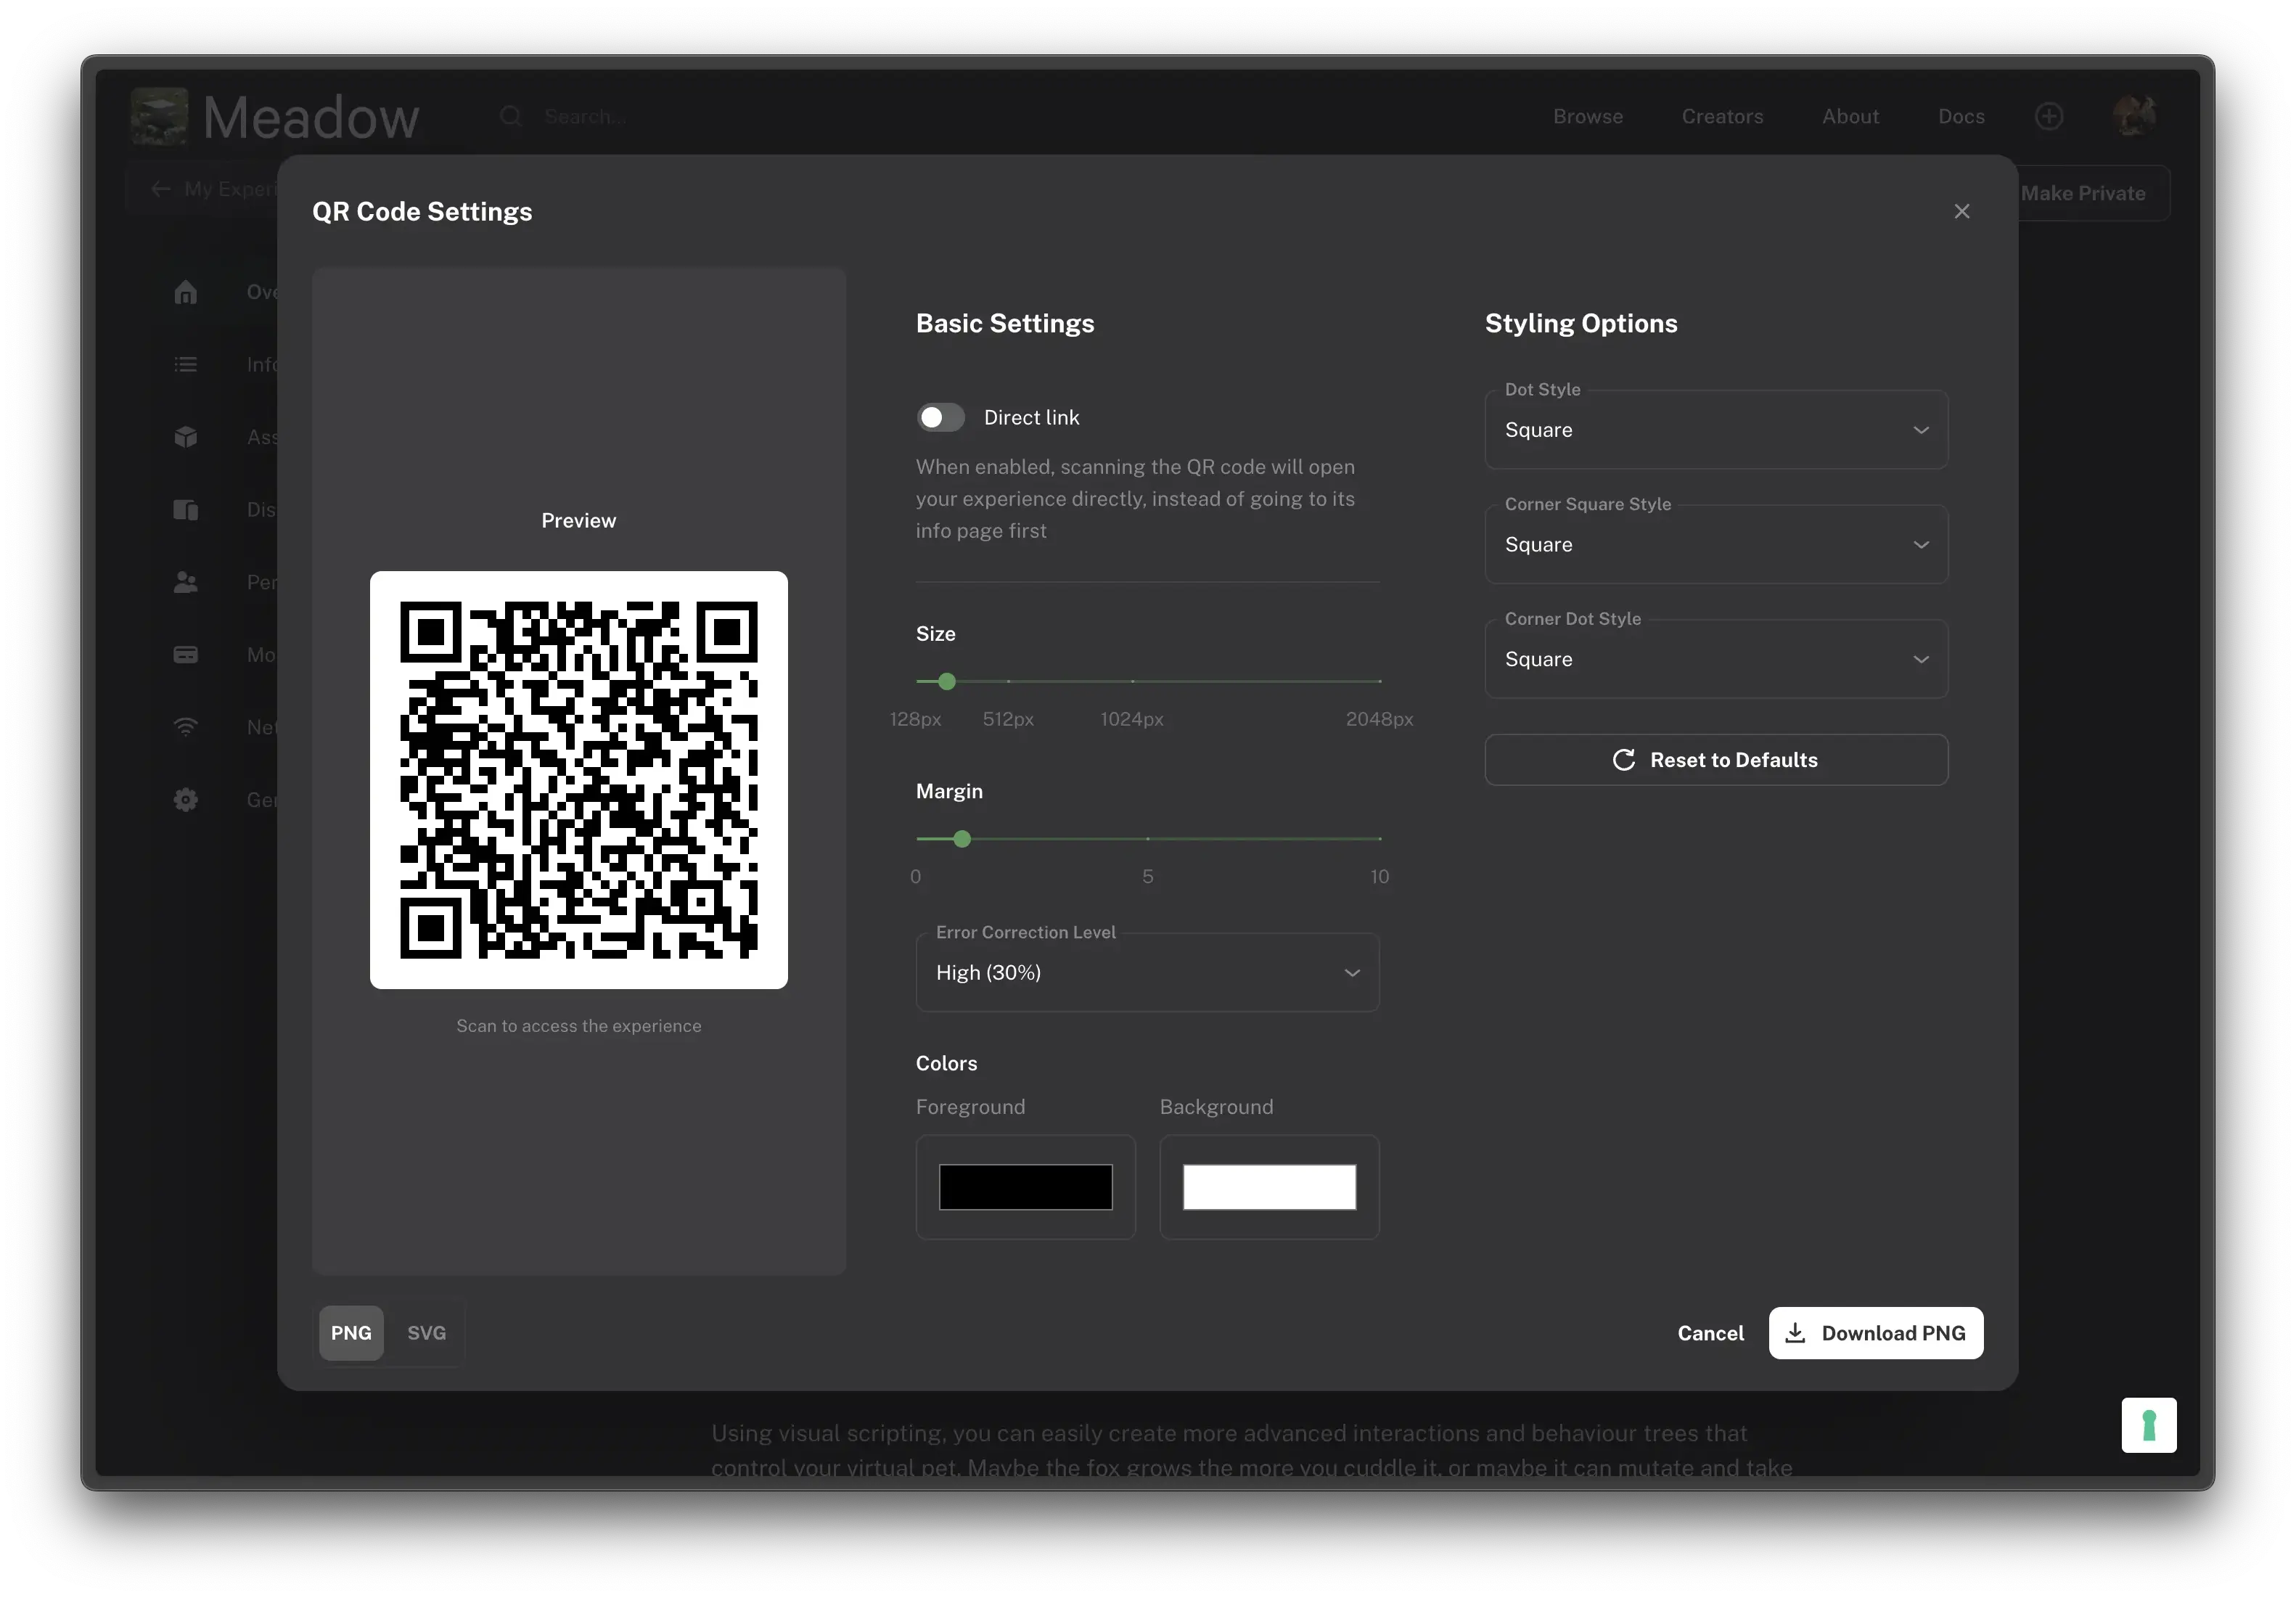Open the Browse menu item
Screen dimensions: 2296x1598
pyautogui.click(x=1587, y=116)
